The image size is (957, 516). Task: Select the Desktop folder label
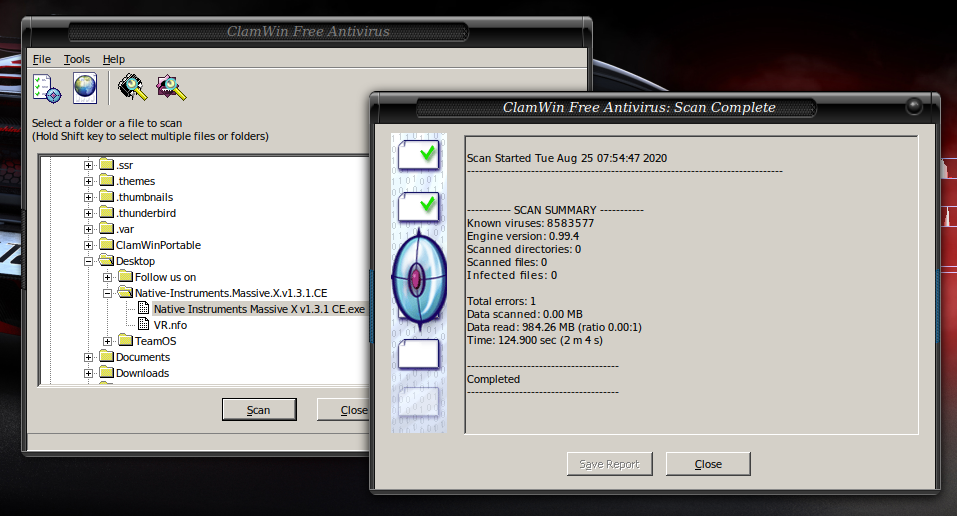pyautogui.click(x=135, y=261)
